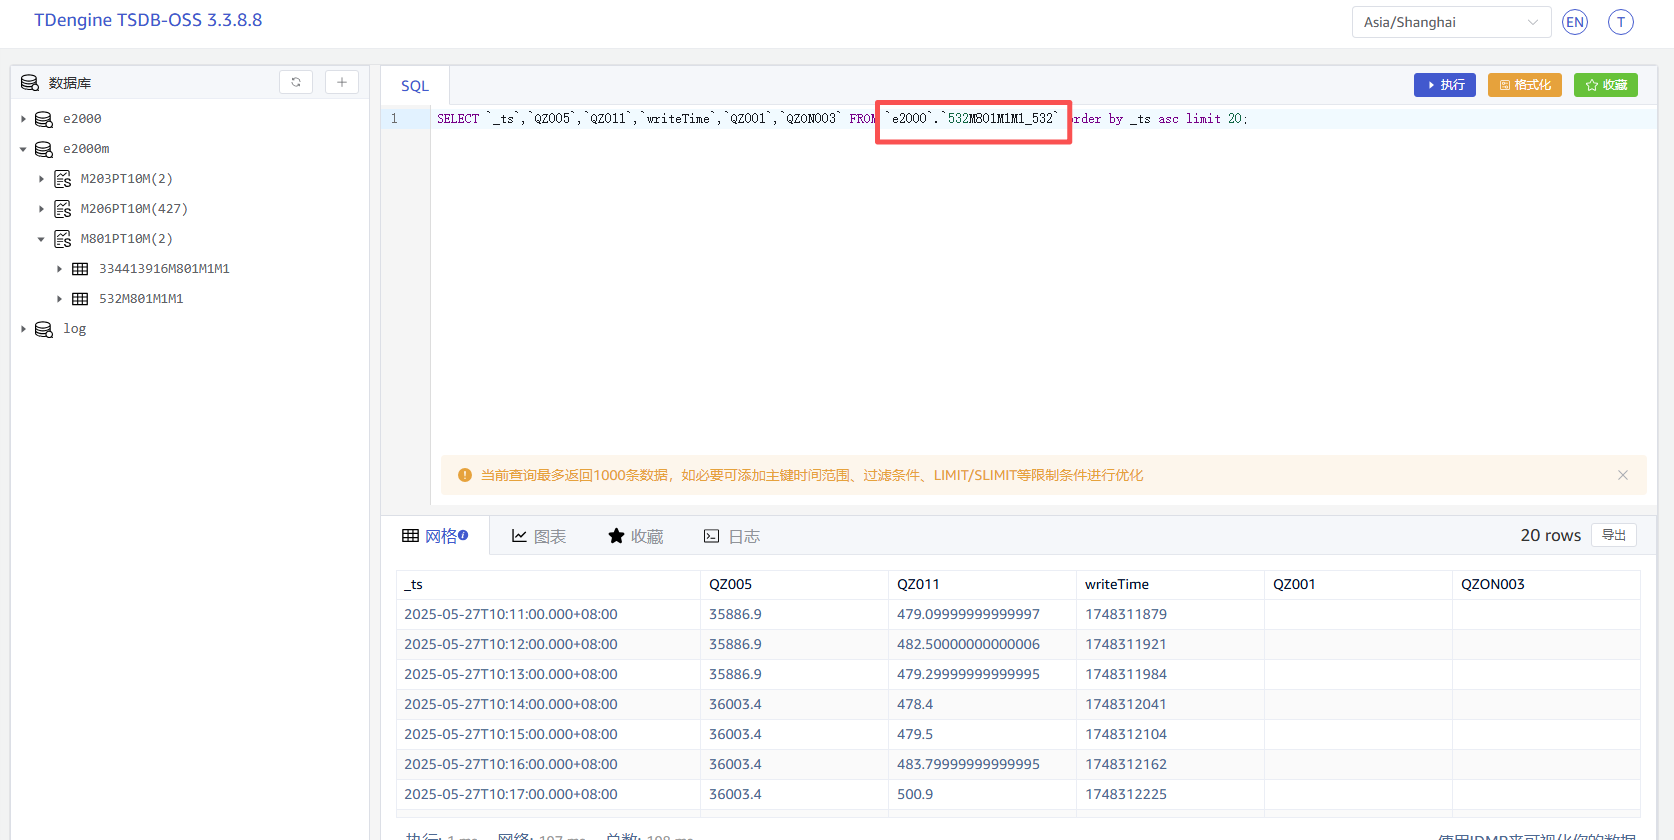This screenshot has height=840, width=1674.
Task: Expand the log database node
Action: click(23, 329)
